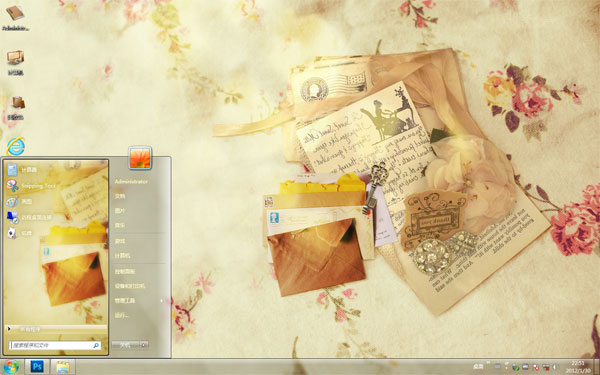Click the keyboard input method tray icon
This screenshot has height=375, width=600.
[497, 367]
